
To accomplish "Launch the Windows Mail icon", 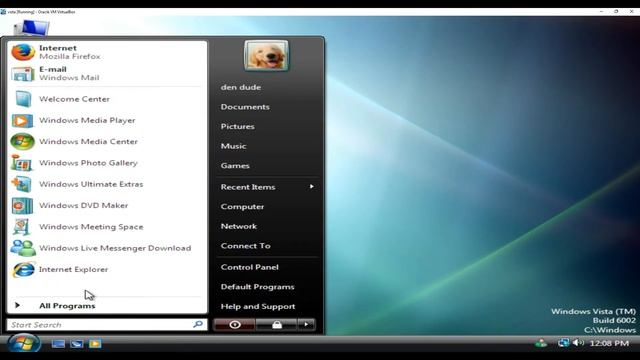I will tap(23, 74).
